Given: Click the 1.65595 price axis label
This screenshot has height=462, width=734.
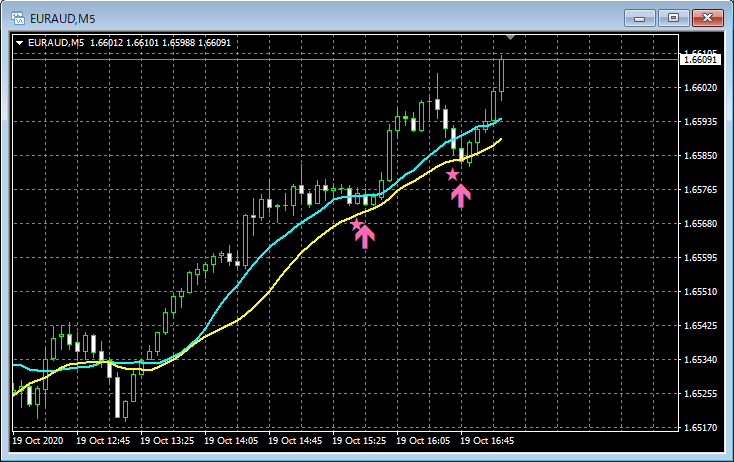Looking at the screenshot, I should (700, 258).
